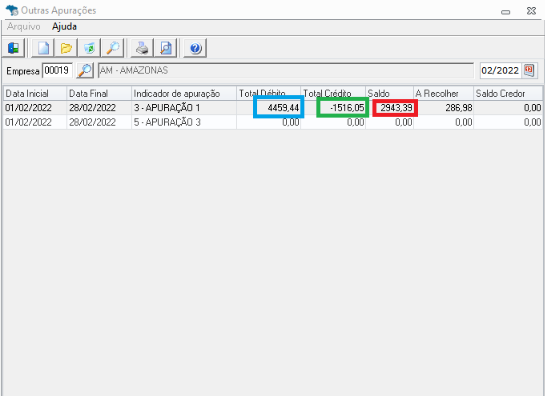Click the Empresa code field 00019
Image resolution: width=545 pixels, height=396 pixels.
click(x=57, y=71)
